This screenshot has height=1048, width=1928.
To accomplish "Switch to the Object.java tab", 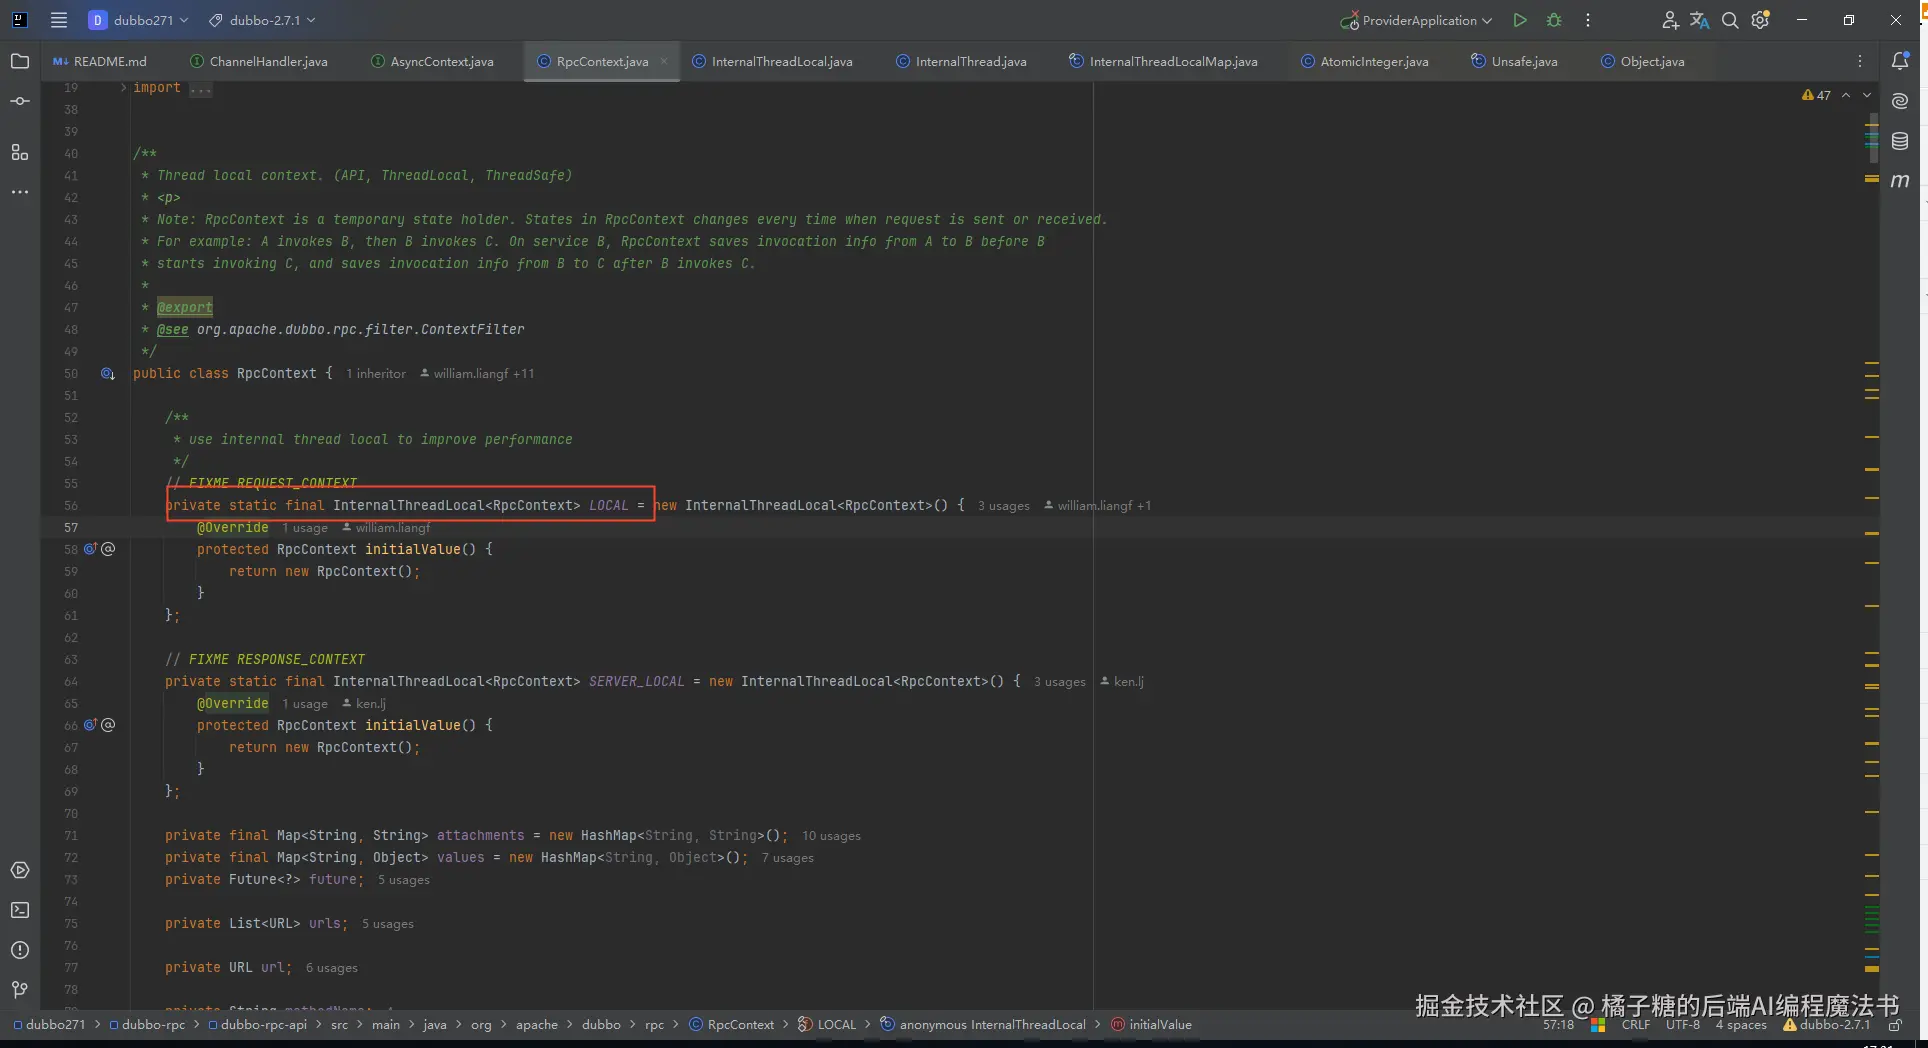I will coord(1643,61).
